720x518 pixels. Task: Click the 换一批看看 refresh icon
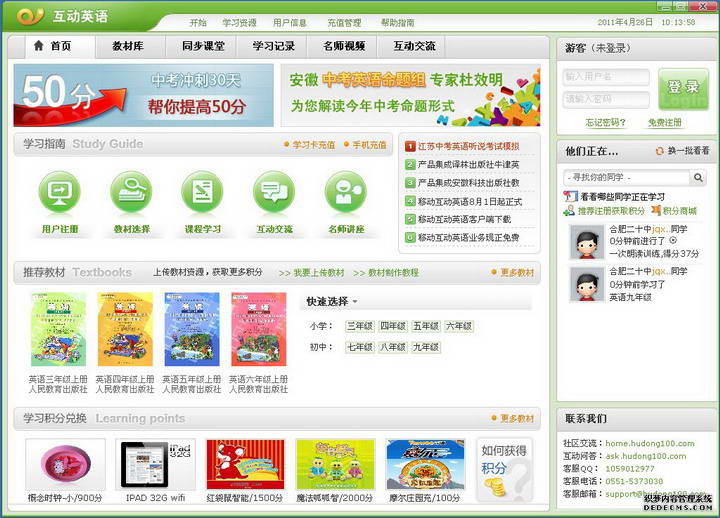[660, 151]
